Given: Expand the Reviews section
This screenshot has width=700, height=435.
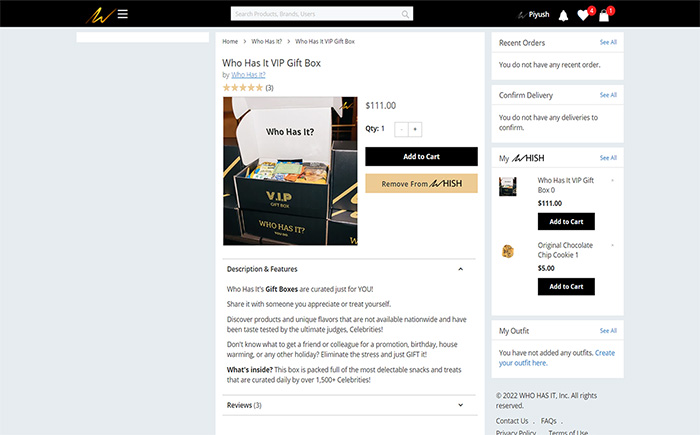Looking at the screenshot, I should click(x=460, y=405).
